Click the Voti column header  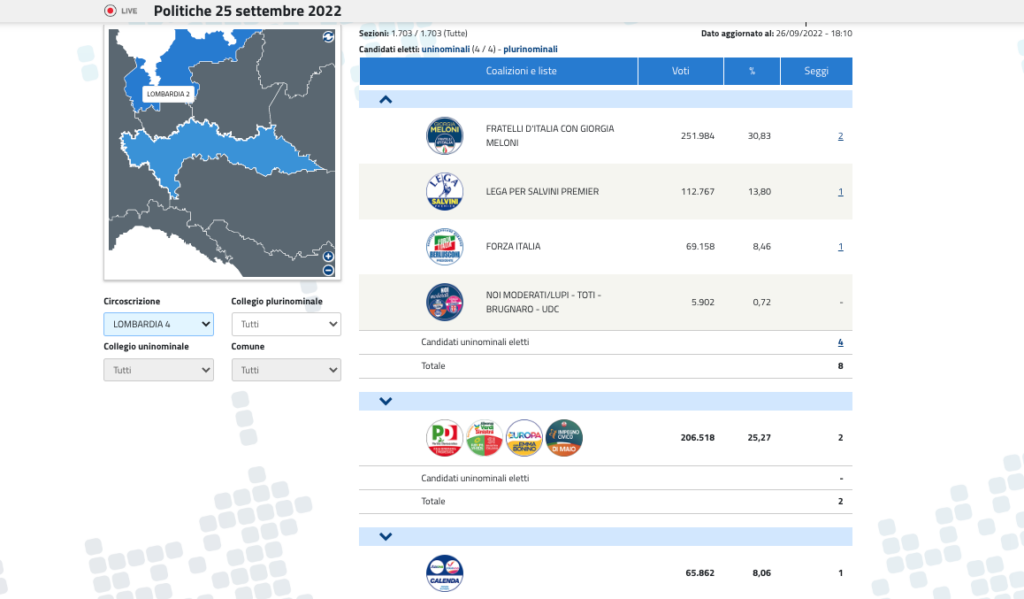tap(680, 71)
